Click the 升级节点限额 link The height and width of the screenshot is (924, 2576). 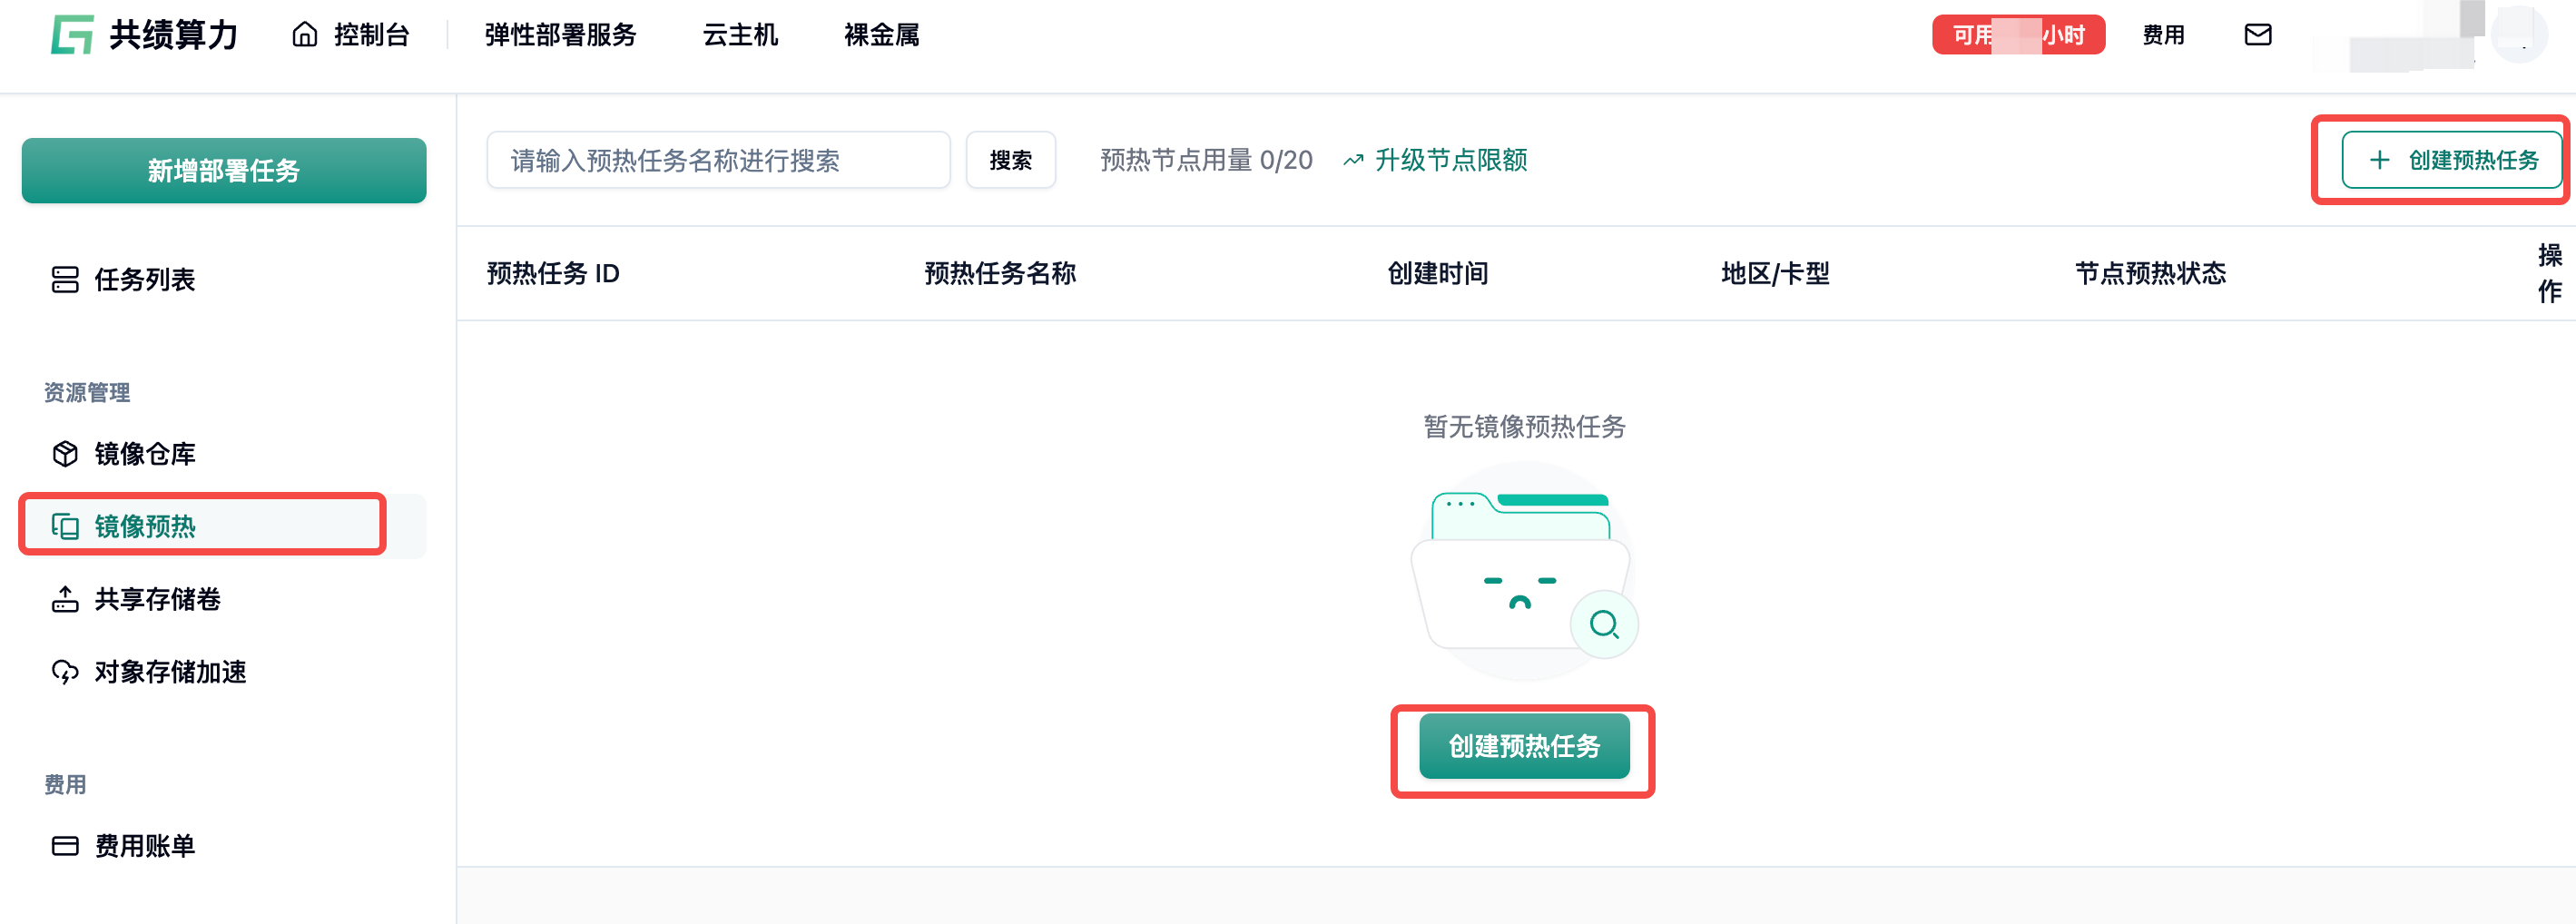(1450, 160)
